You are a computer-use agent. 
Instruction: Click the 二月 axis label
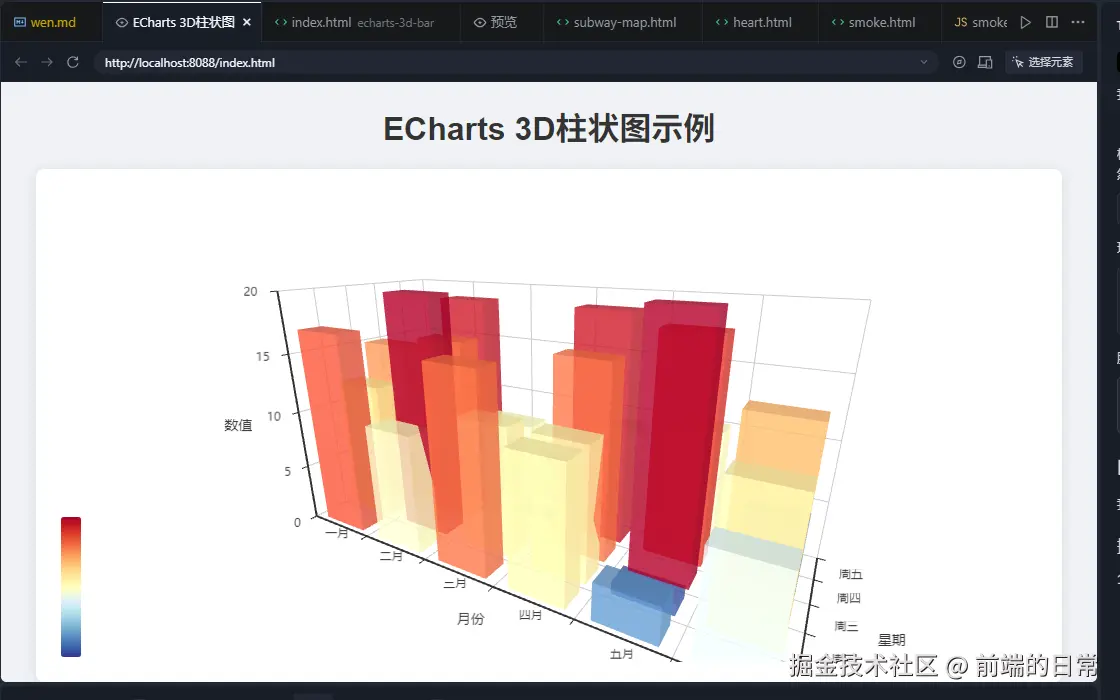coord(391,556)
